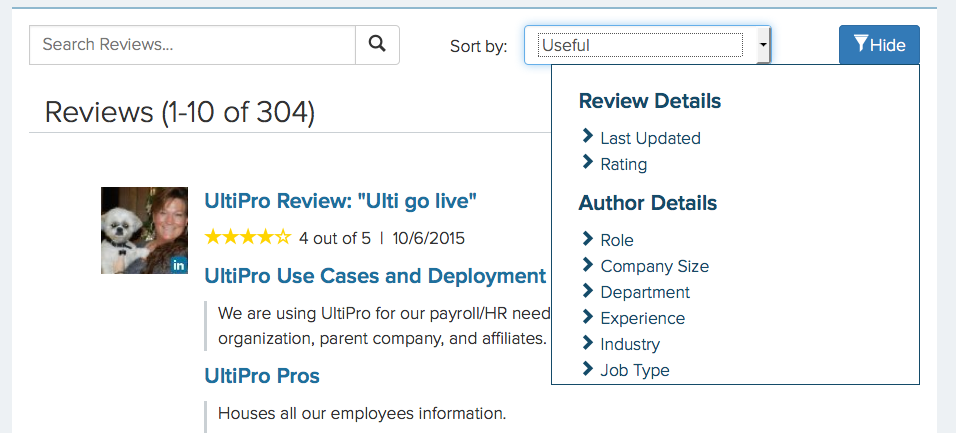Click the chevron icon beside Company Size
The width and height of the screenshot is (956, 433).
(x=588, y=265)
